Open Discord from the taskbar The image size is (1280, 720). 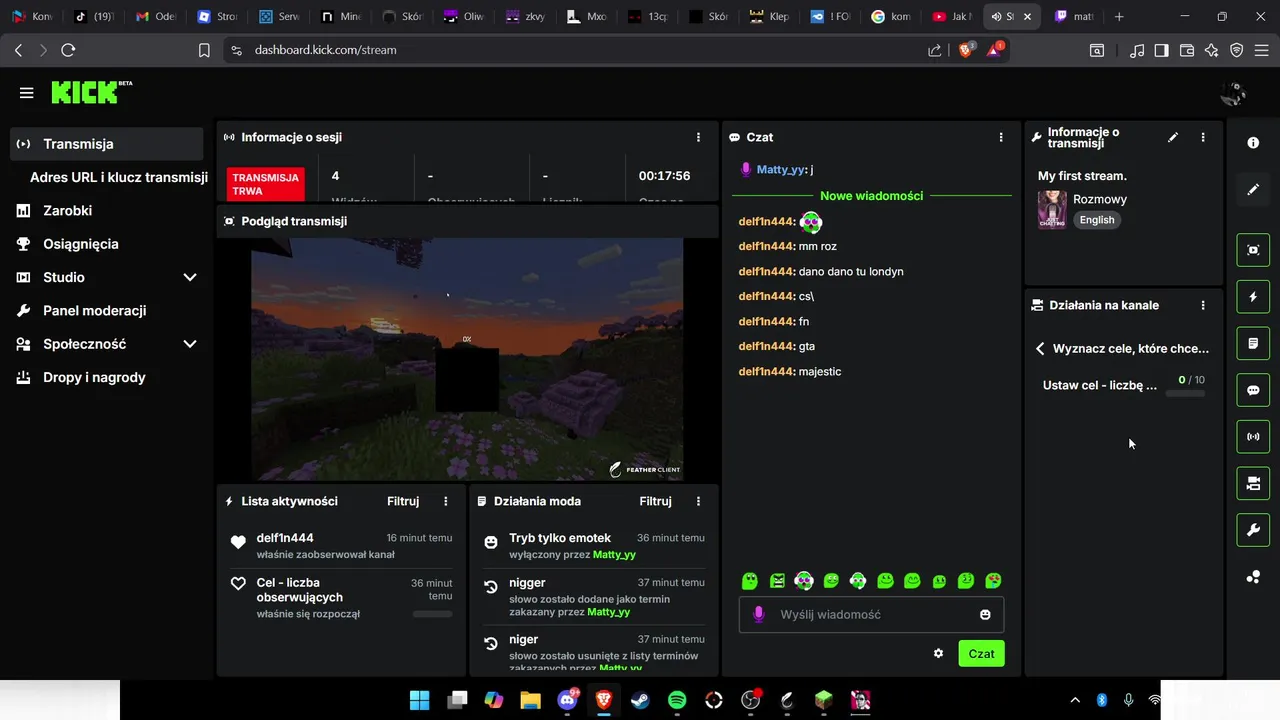coord(568,700)
